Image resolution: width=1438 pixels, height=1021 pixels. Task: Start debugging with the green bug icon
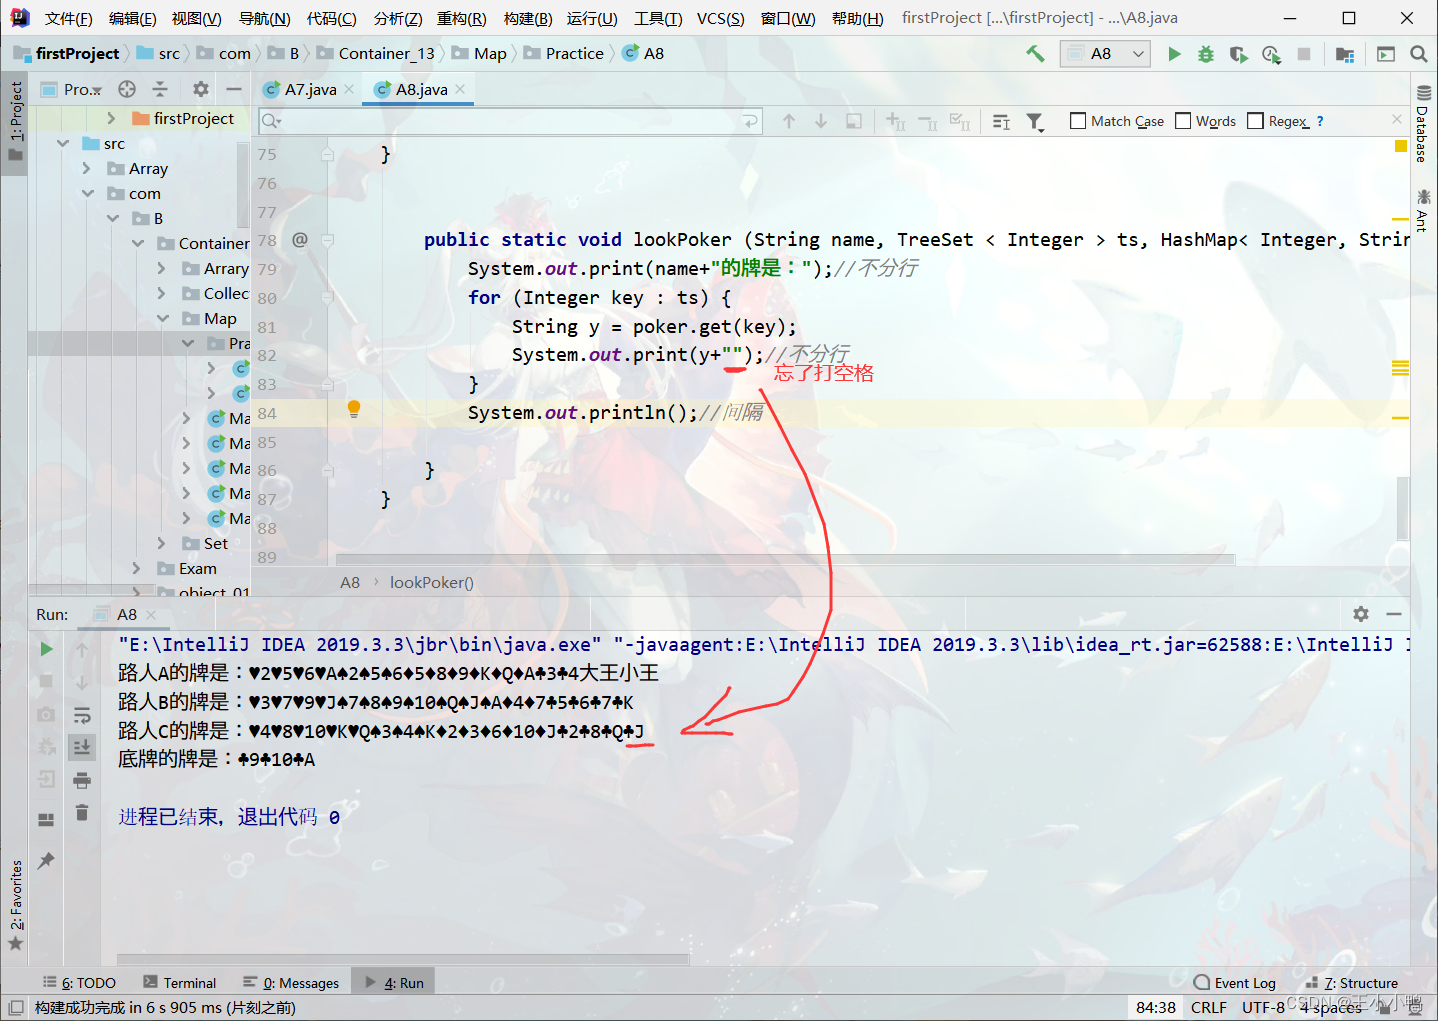pyautogui.click(x=1206, y=54)
